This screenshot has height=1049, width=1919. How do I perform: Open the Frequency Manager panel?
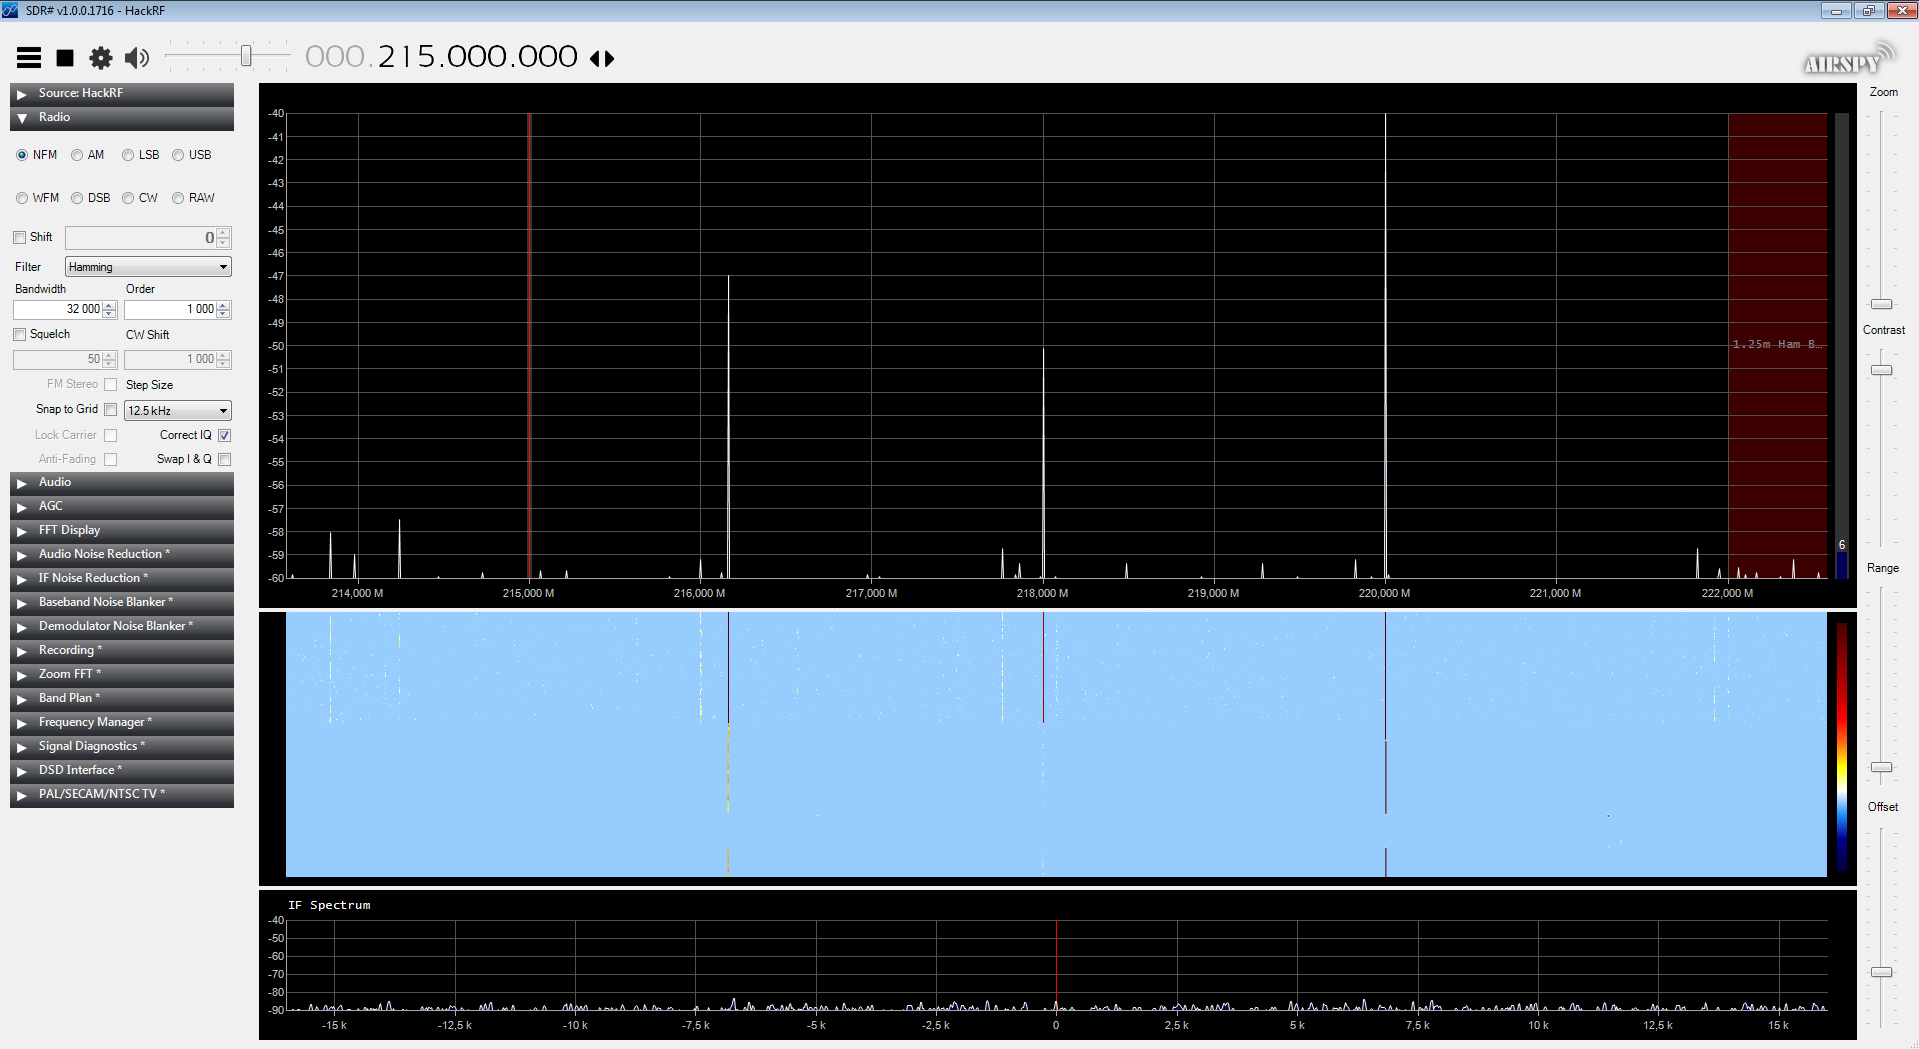tap(122, 722)
